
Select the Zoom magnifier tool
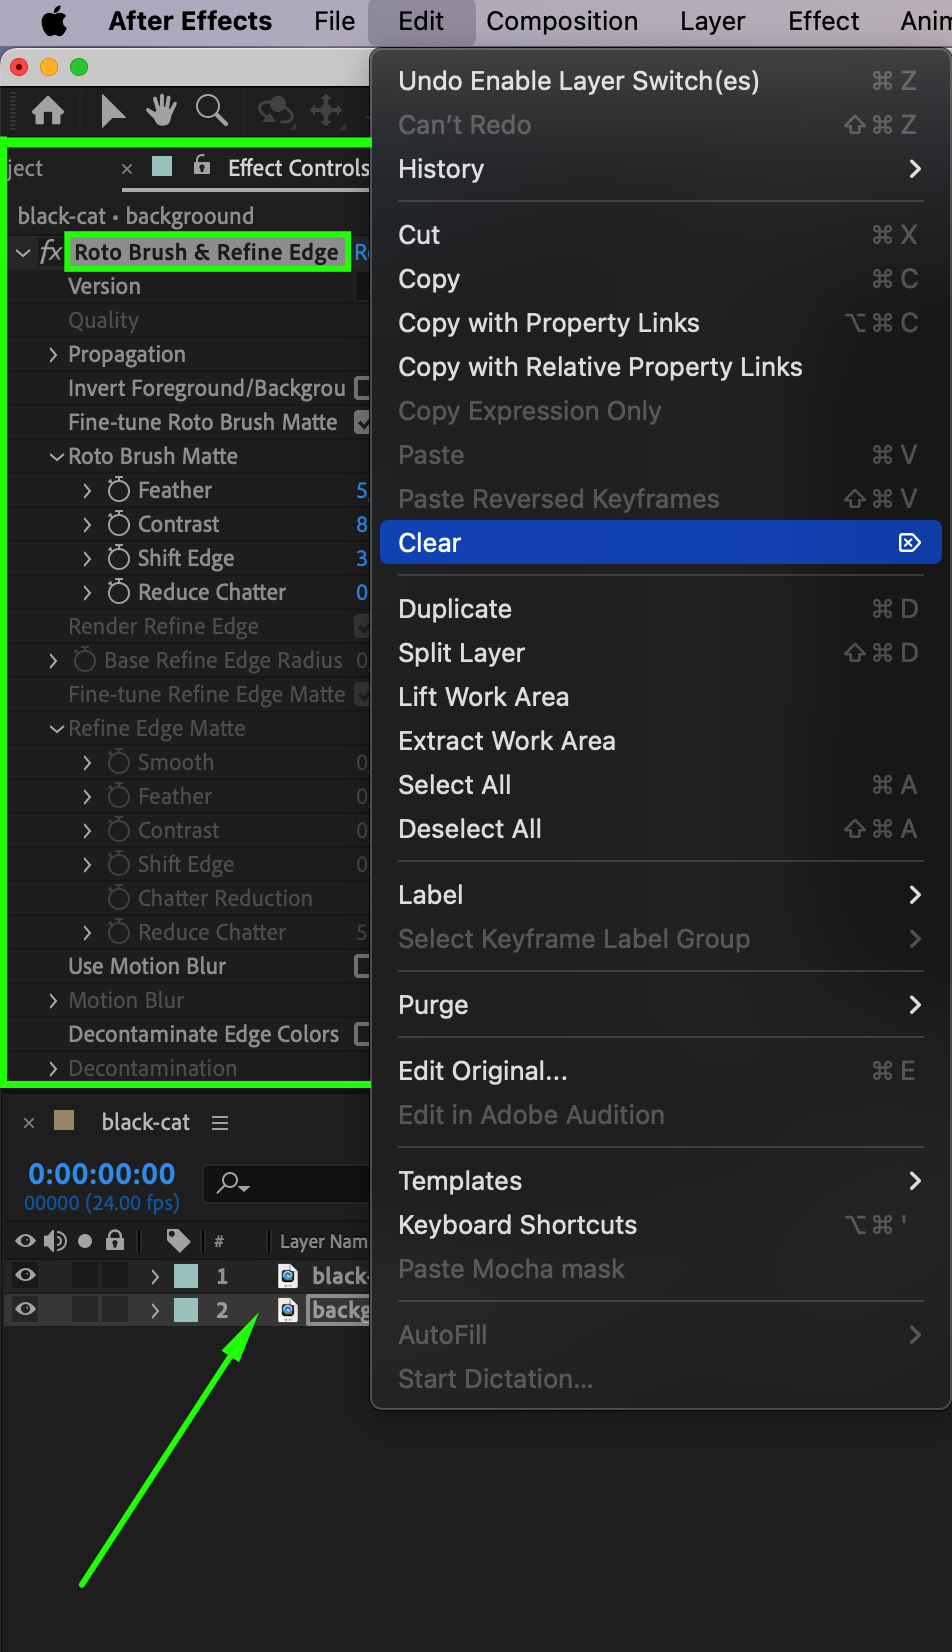pos(211,110)
